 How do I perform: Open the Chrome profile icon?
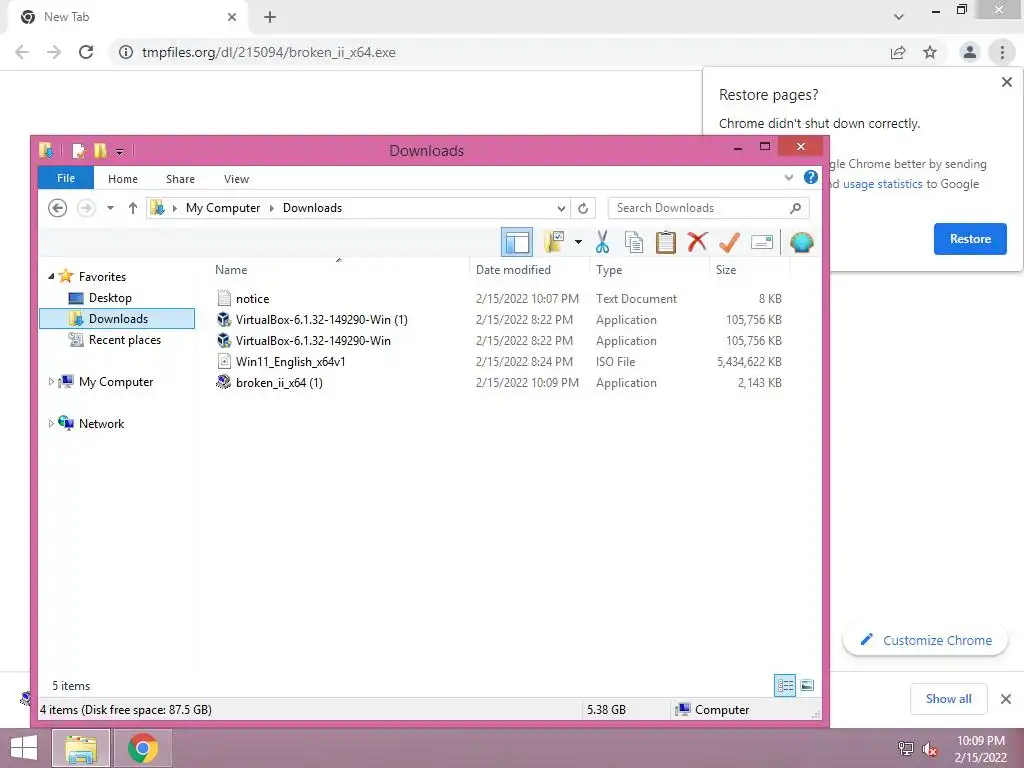[x=970, y=52]
